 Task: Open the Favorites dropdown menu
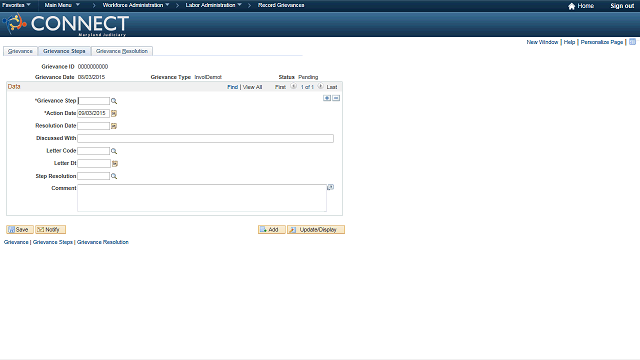click(16, 5)
